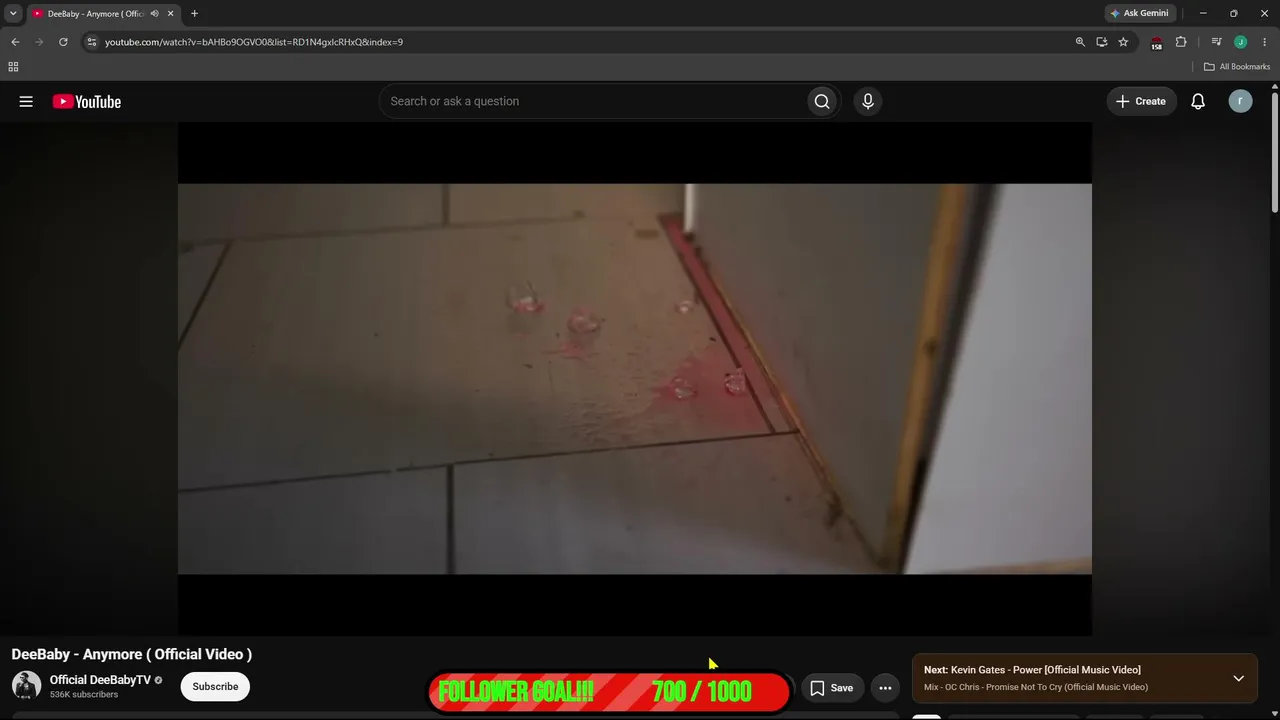Go to the YouTube home logo
This screenshot has width=1280, height=720.
(87, 101)
